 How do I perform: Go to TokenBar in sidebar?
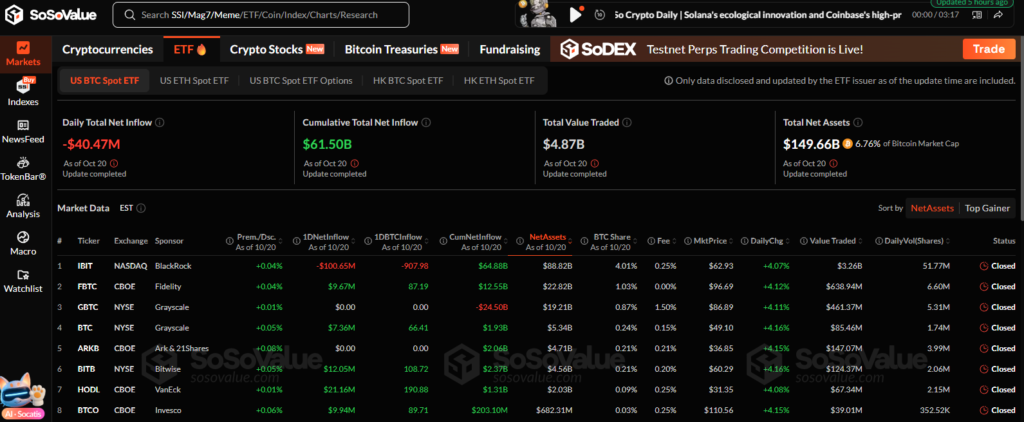(x=22, y=167)
